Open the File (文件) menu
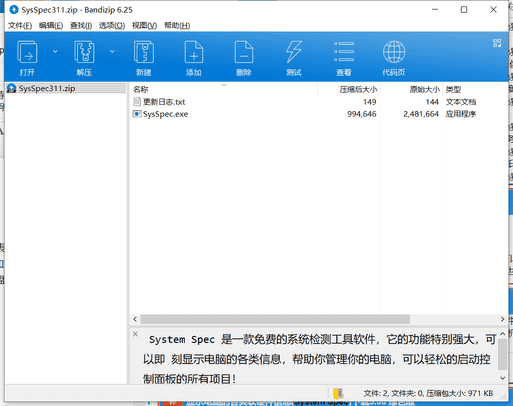Screen dimensions: 513x406 tap(20, 26)
